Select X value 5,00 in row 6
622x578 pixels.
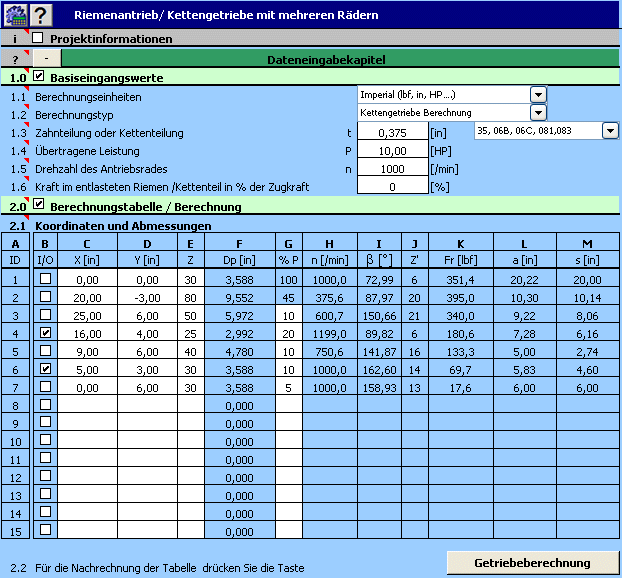(x=88, y=370)
